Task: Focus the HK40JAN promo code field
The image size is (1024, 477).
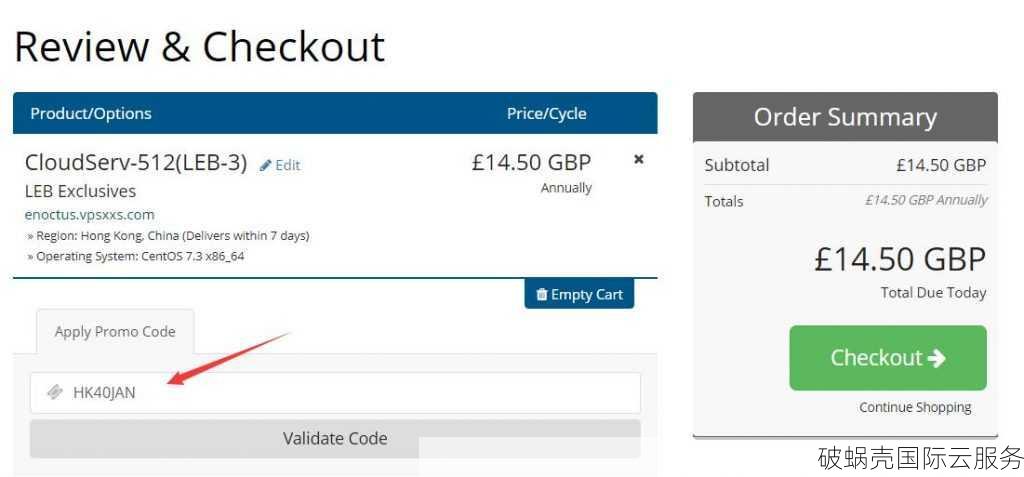Action: click(x=335, y=393)
